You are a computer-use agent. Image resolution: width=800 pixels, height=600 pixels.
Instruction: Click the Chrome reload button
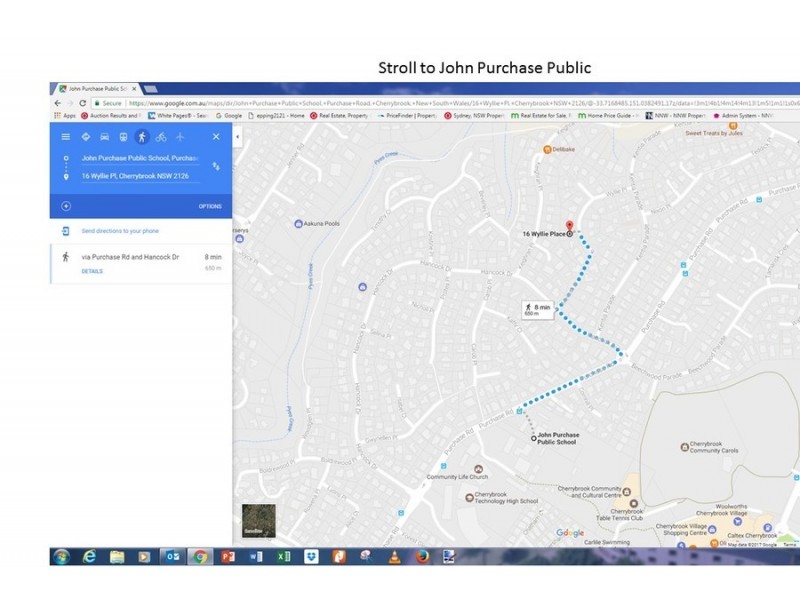(82, 103)
